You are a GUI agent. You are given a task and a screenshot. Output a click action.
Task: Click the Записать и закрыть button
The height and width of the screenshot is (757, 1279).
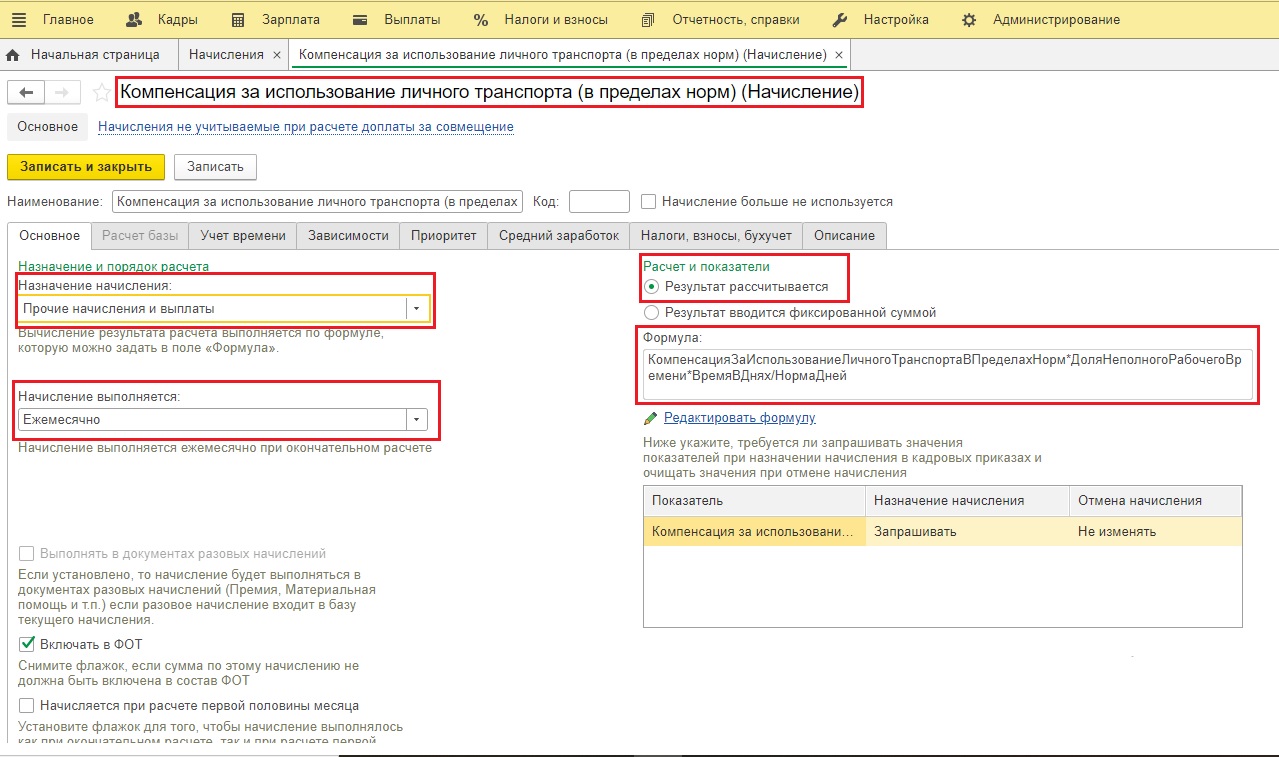tap(85, 166)
